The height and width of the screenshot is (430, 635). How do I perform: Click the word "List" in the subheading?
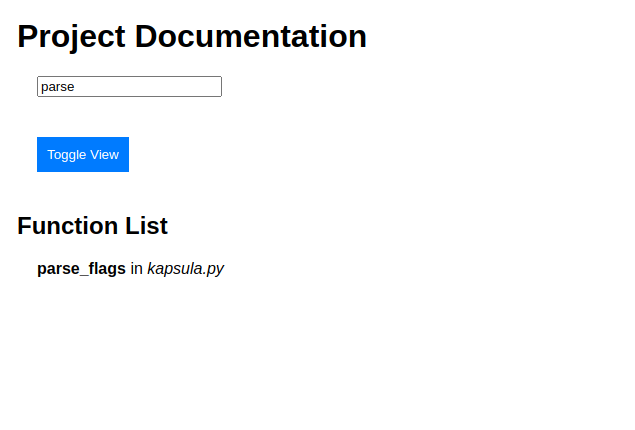point(143,226)
